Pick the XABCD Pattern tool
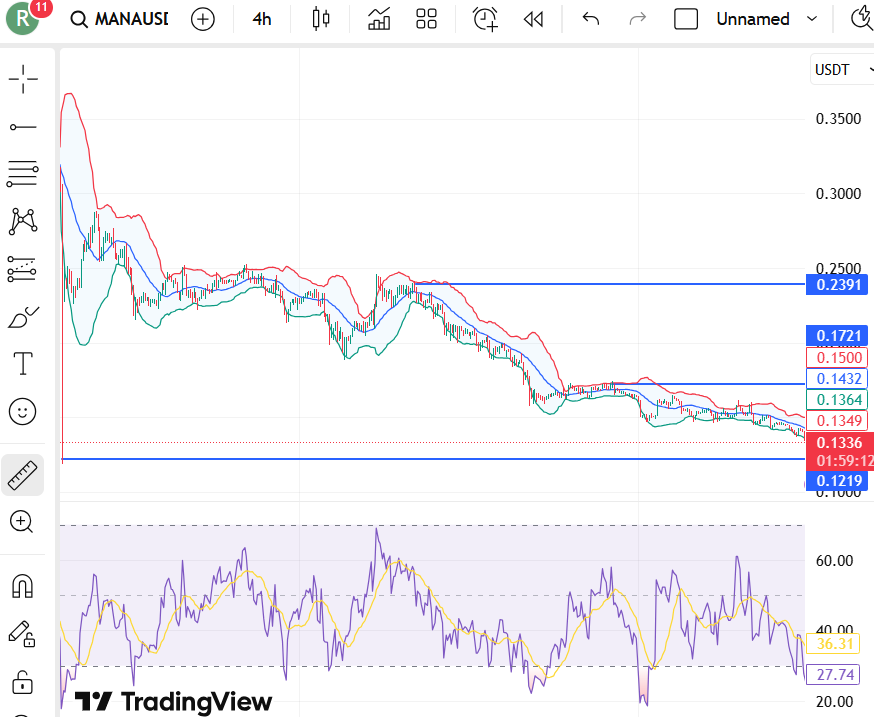 23,221
